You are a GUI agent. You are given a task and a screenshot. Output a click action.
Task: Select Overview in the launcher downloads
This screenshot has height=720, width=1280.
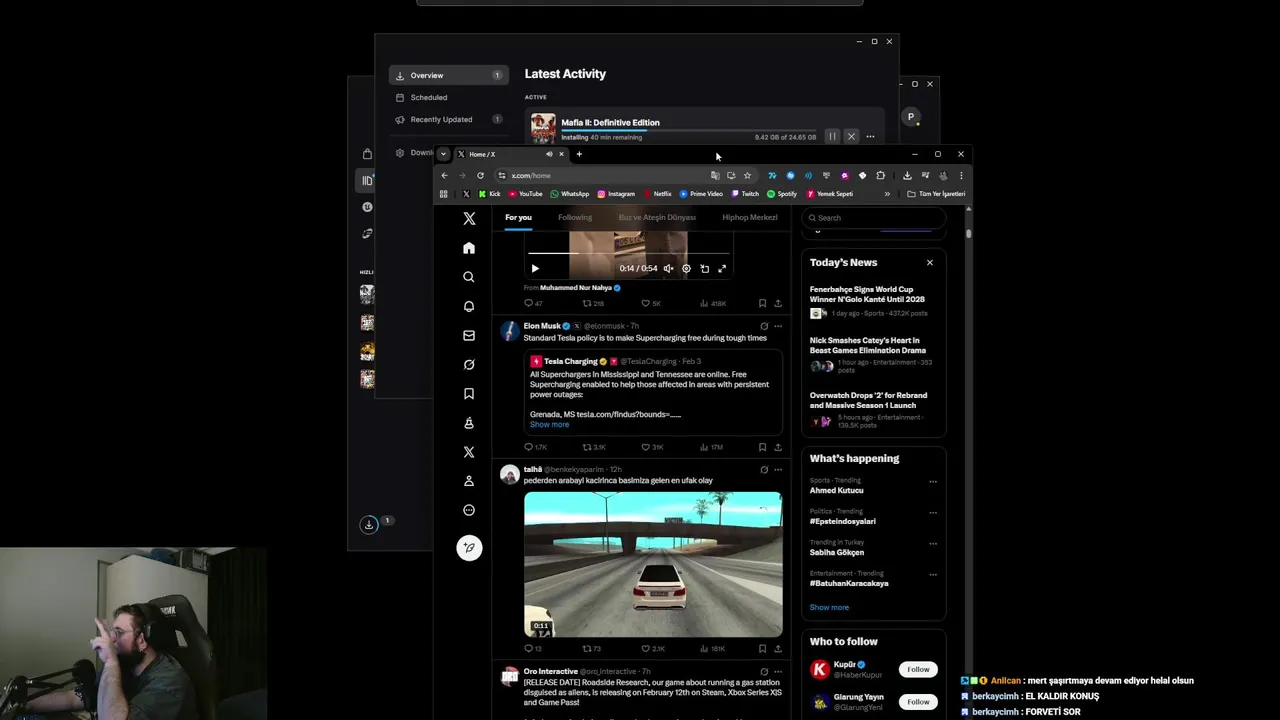pyautogui.click(x=448, y=75)
